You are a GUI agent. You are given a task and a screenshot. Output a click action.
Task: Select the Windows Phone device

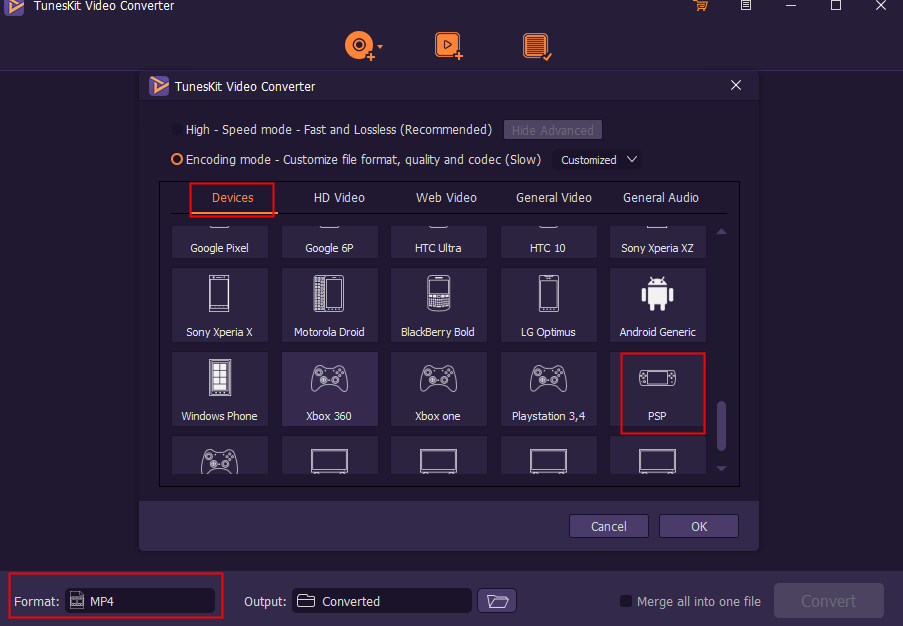point(219,389)
